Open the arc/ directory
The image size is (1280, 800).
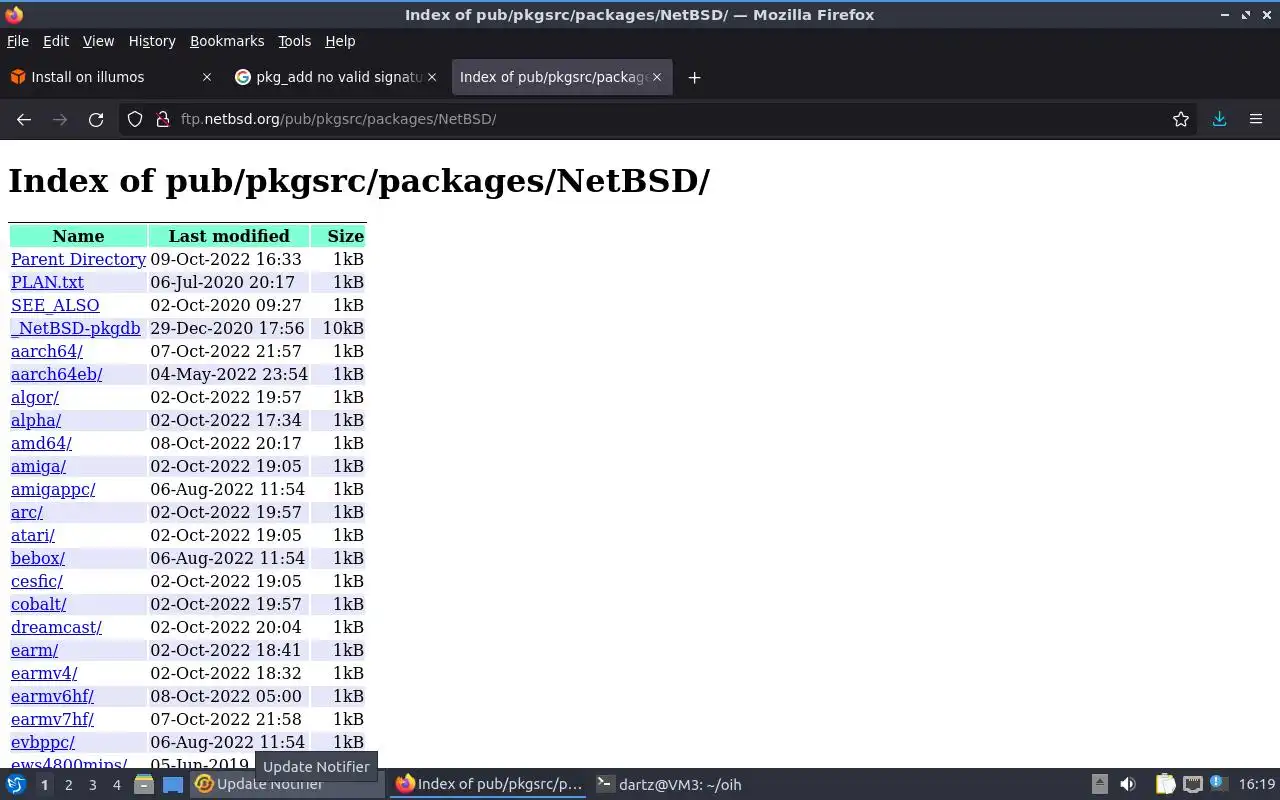(x=27, y=512)
